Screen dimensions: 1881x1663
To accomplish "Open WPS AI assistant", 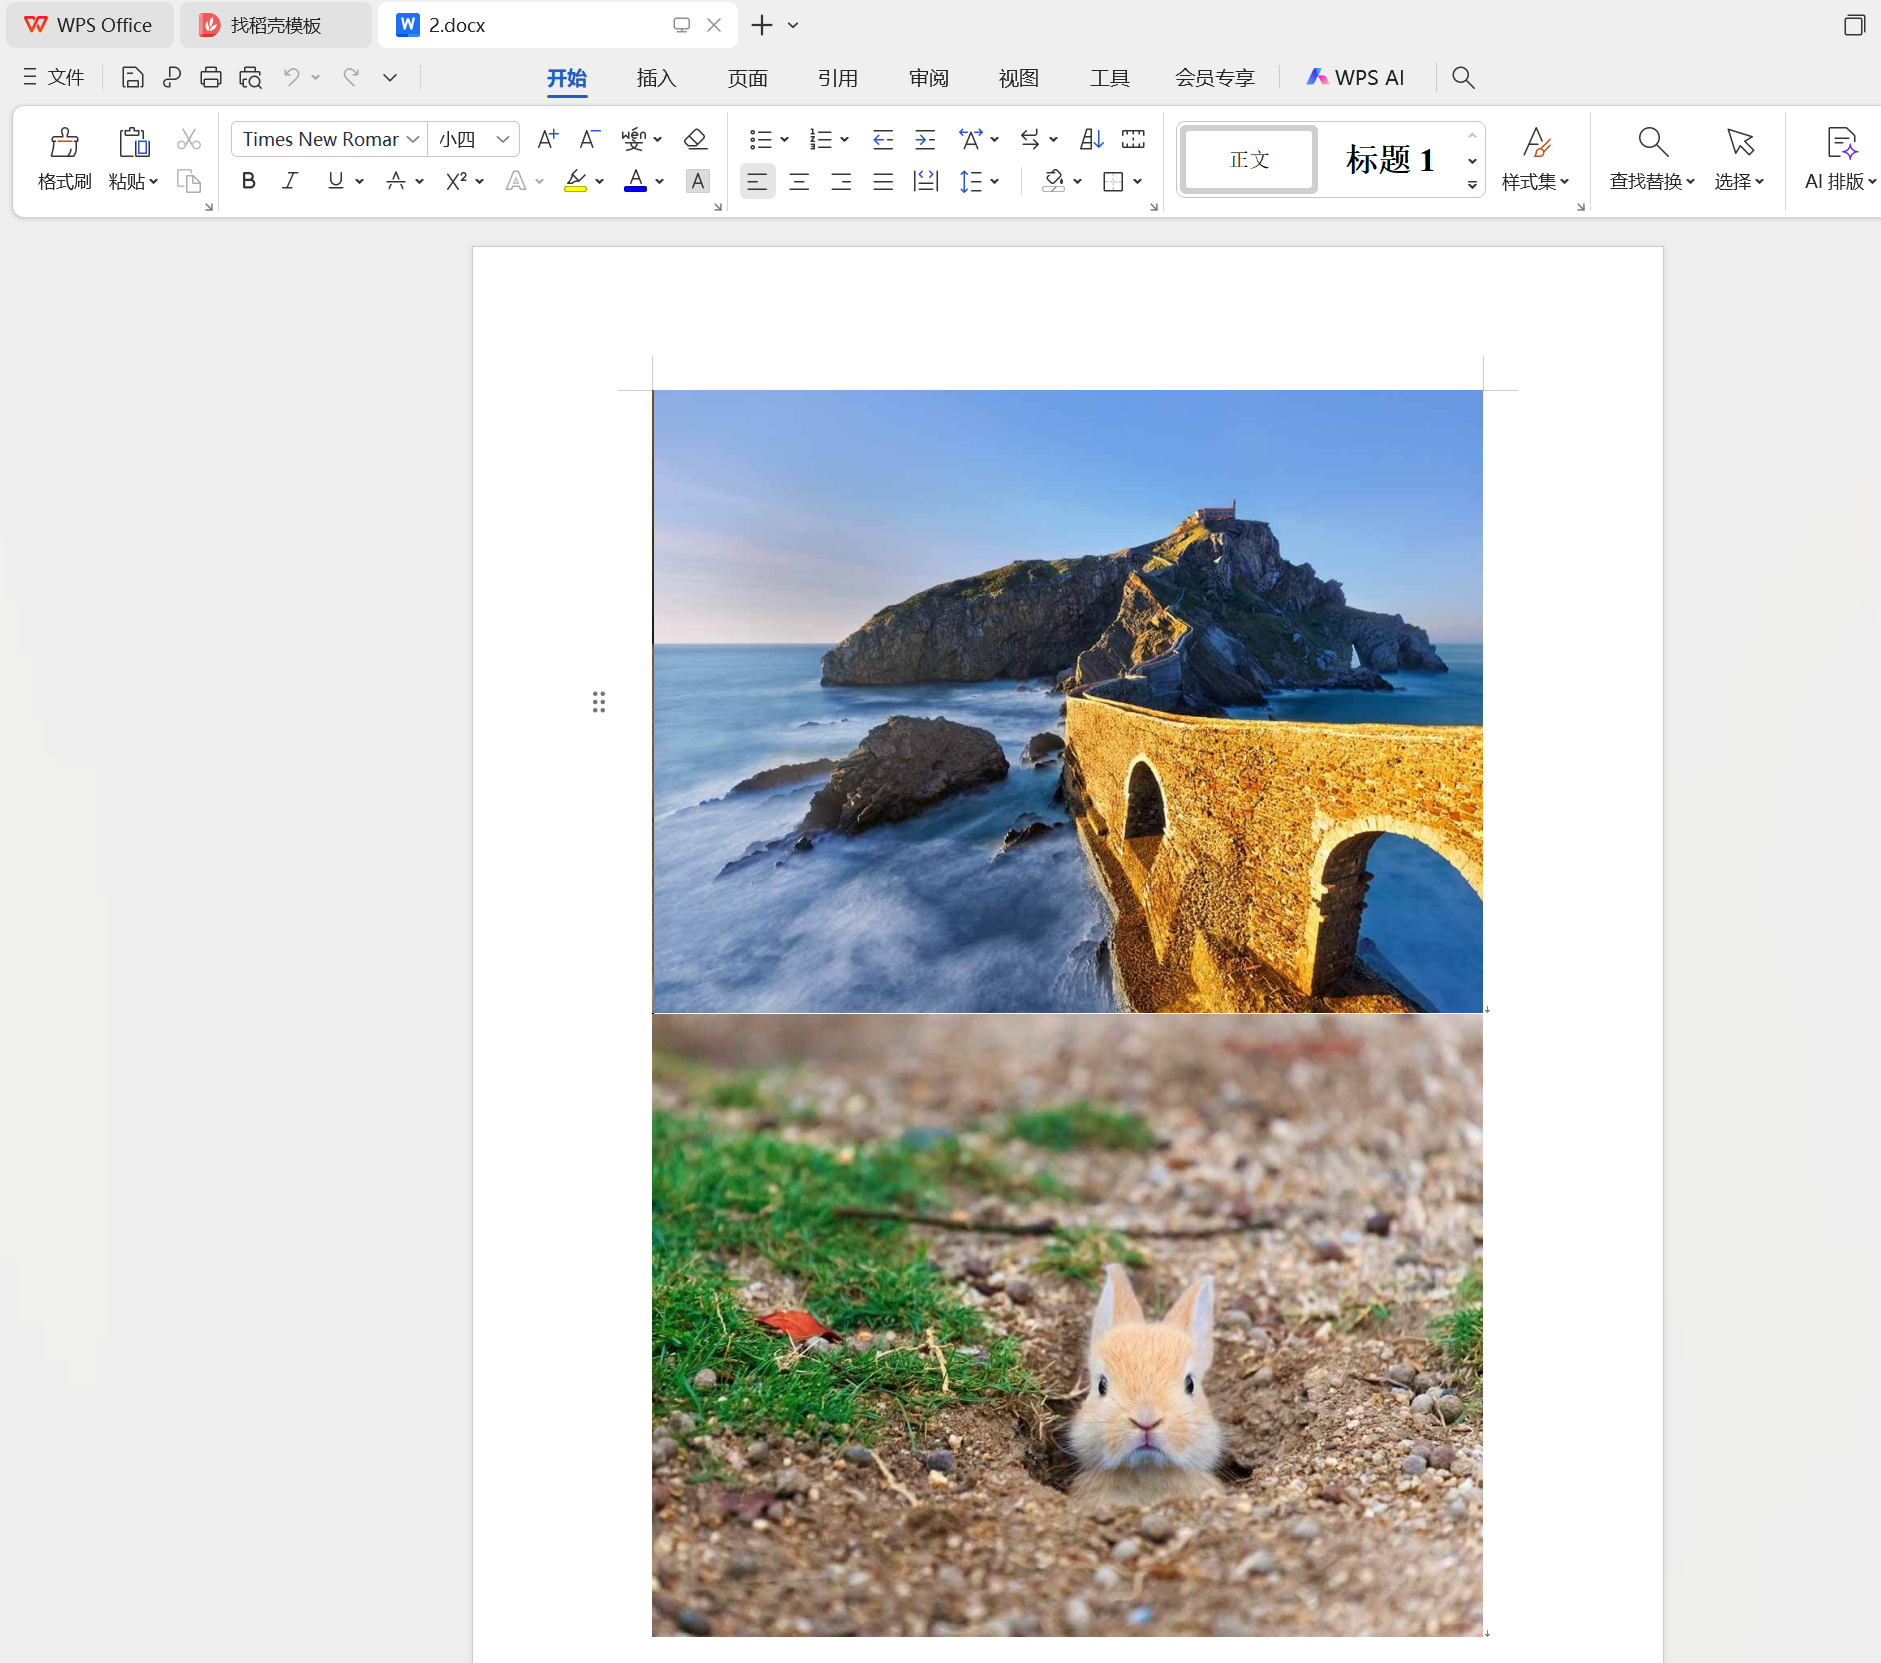I will [1356, 78].
